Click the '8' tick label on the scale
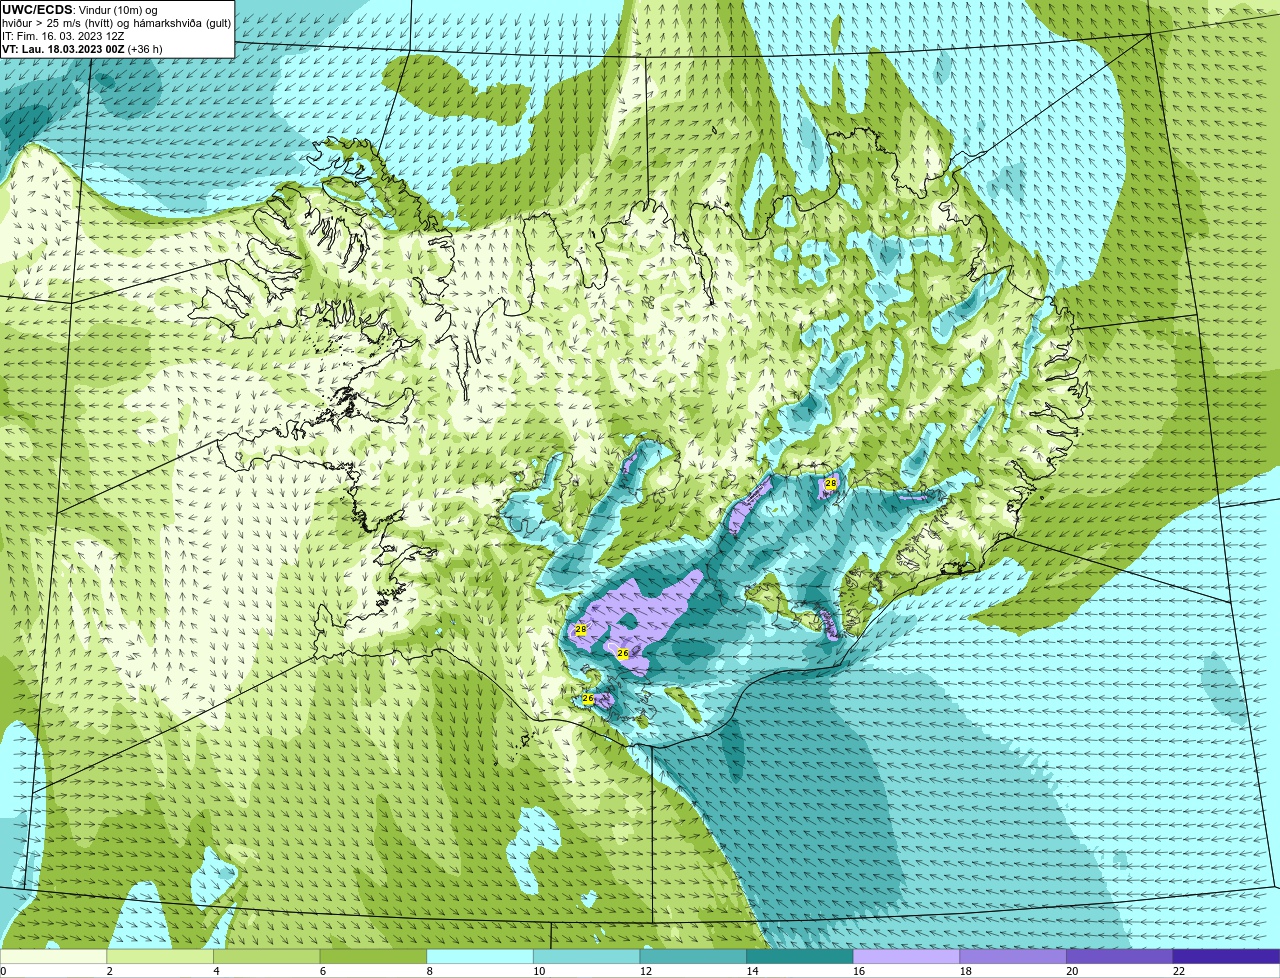1280x978 pixels. click(429, 971)
